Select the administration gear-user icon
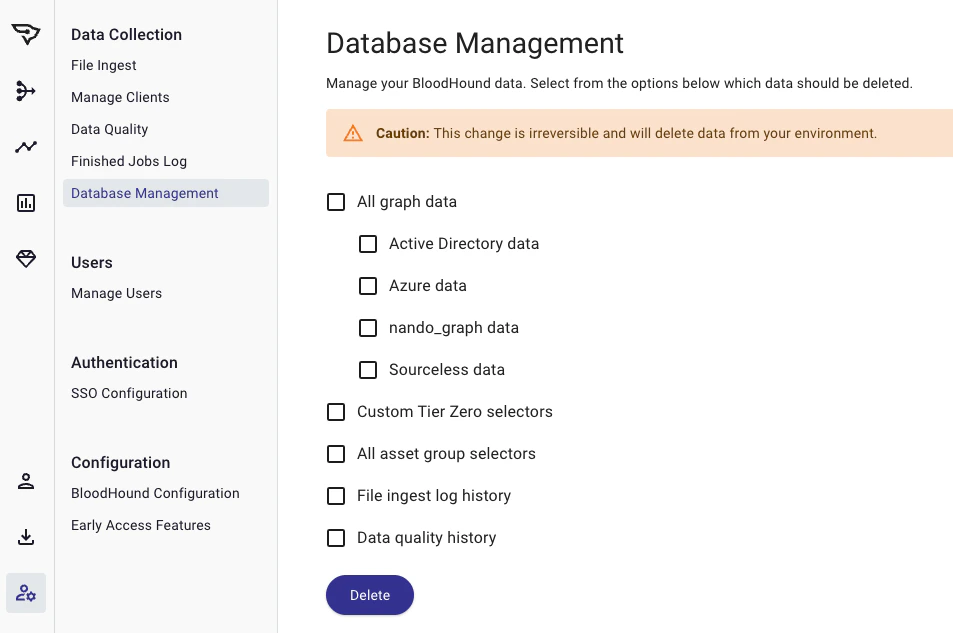This screenshot has width=953, height=633. 26,593
